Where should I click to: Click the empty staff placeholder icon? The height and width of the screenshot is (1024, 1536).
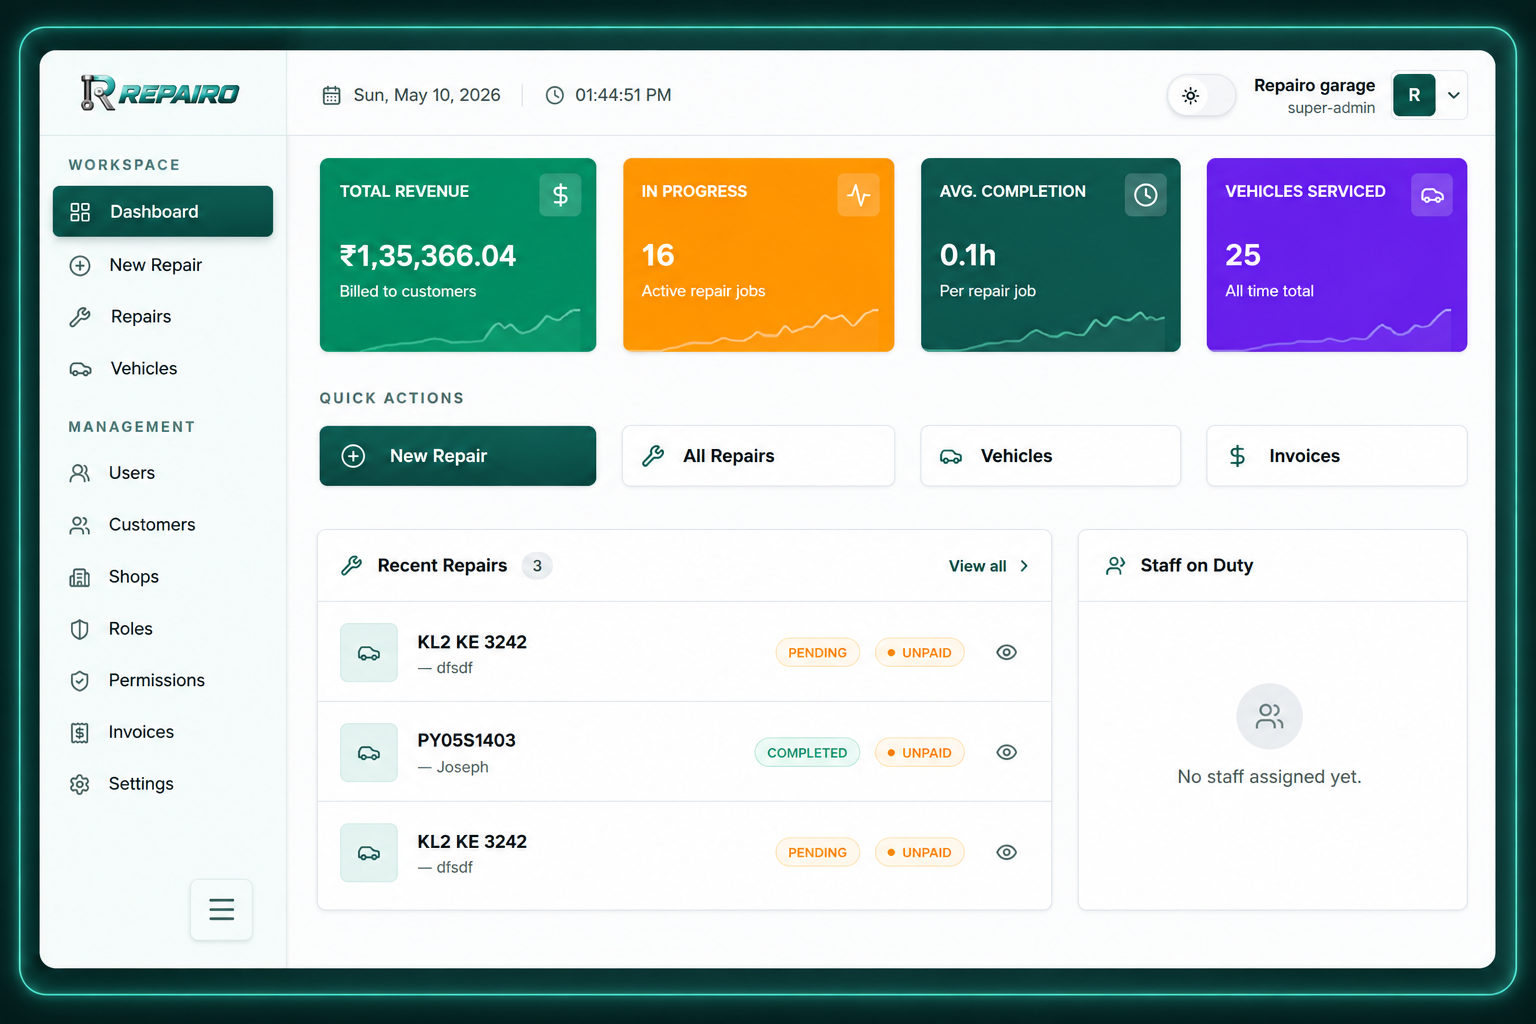coord(1269,716)
